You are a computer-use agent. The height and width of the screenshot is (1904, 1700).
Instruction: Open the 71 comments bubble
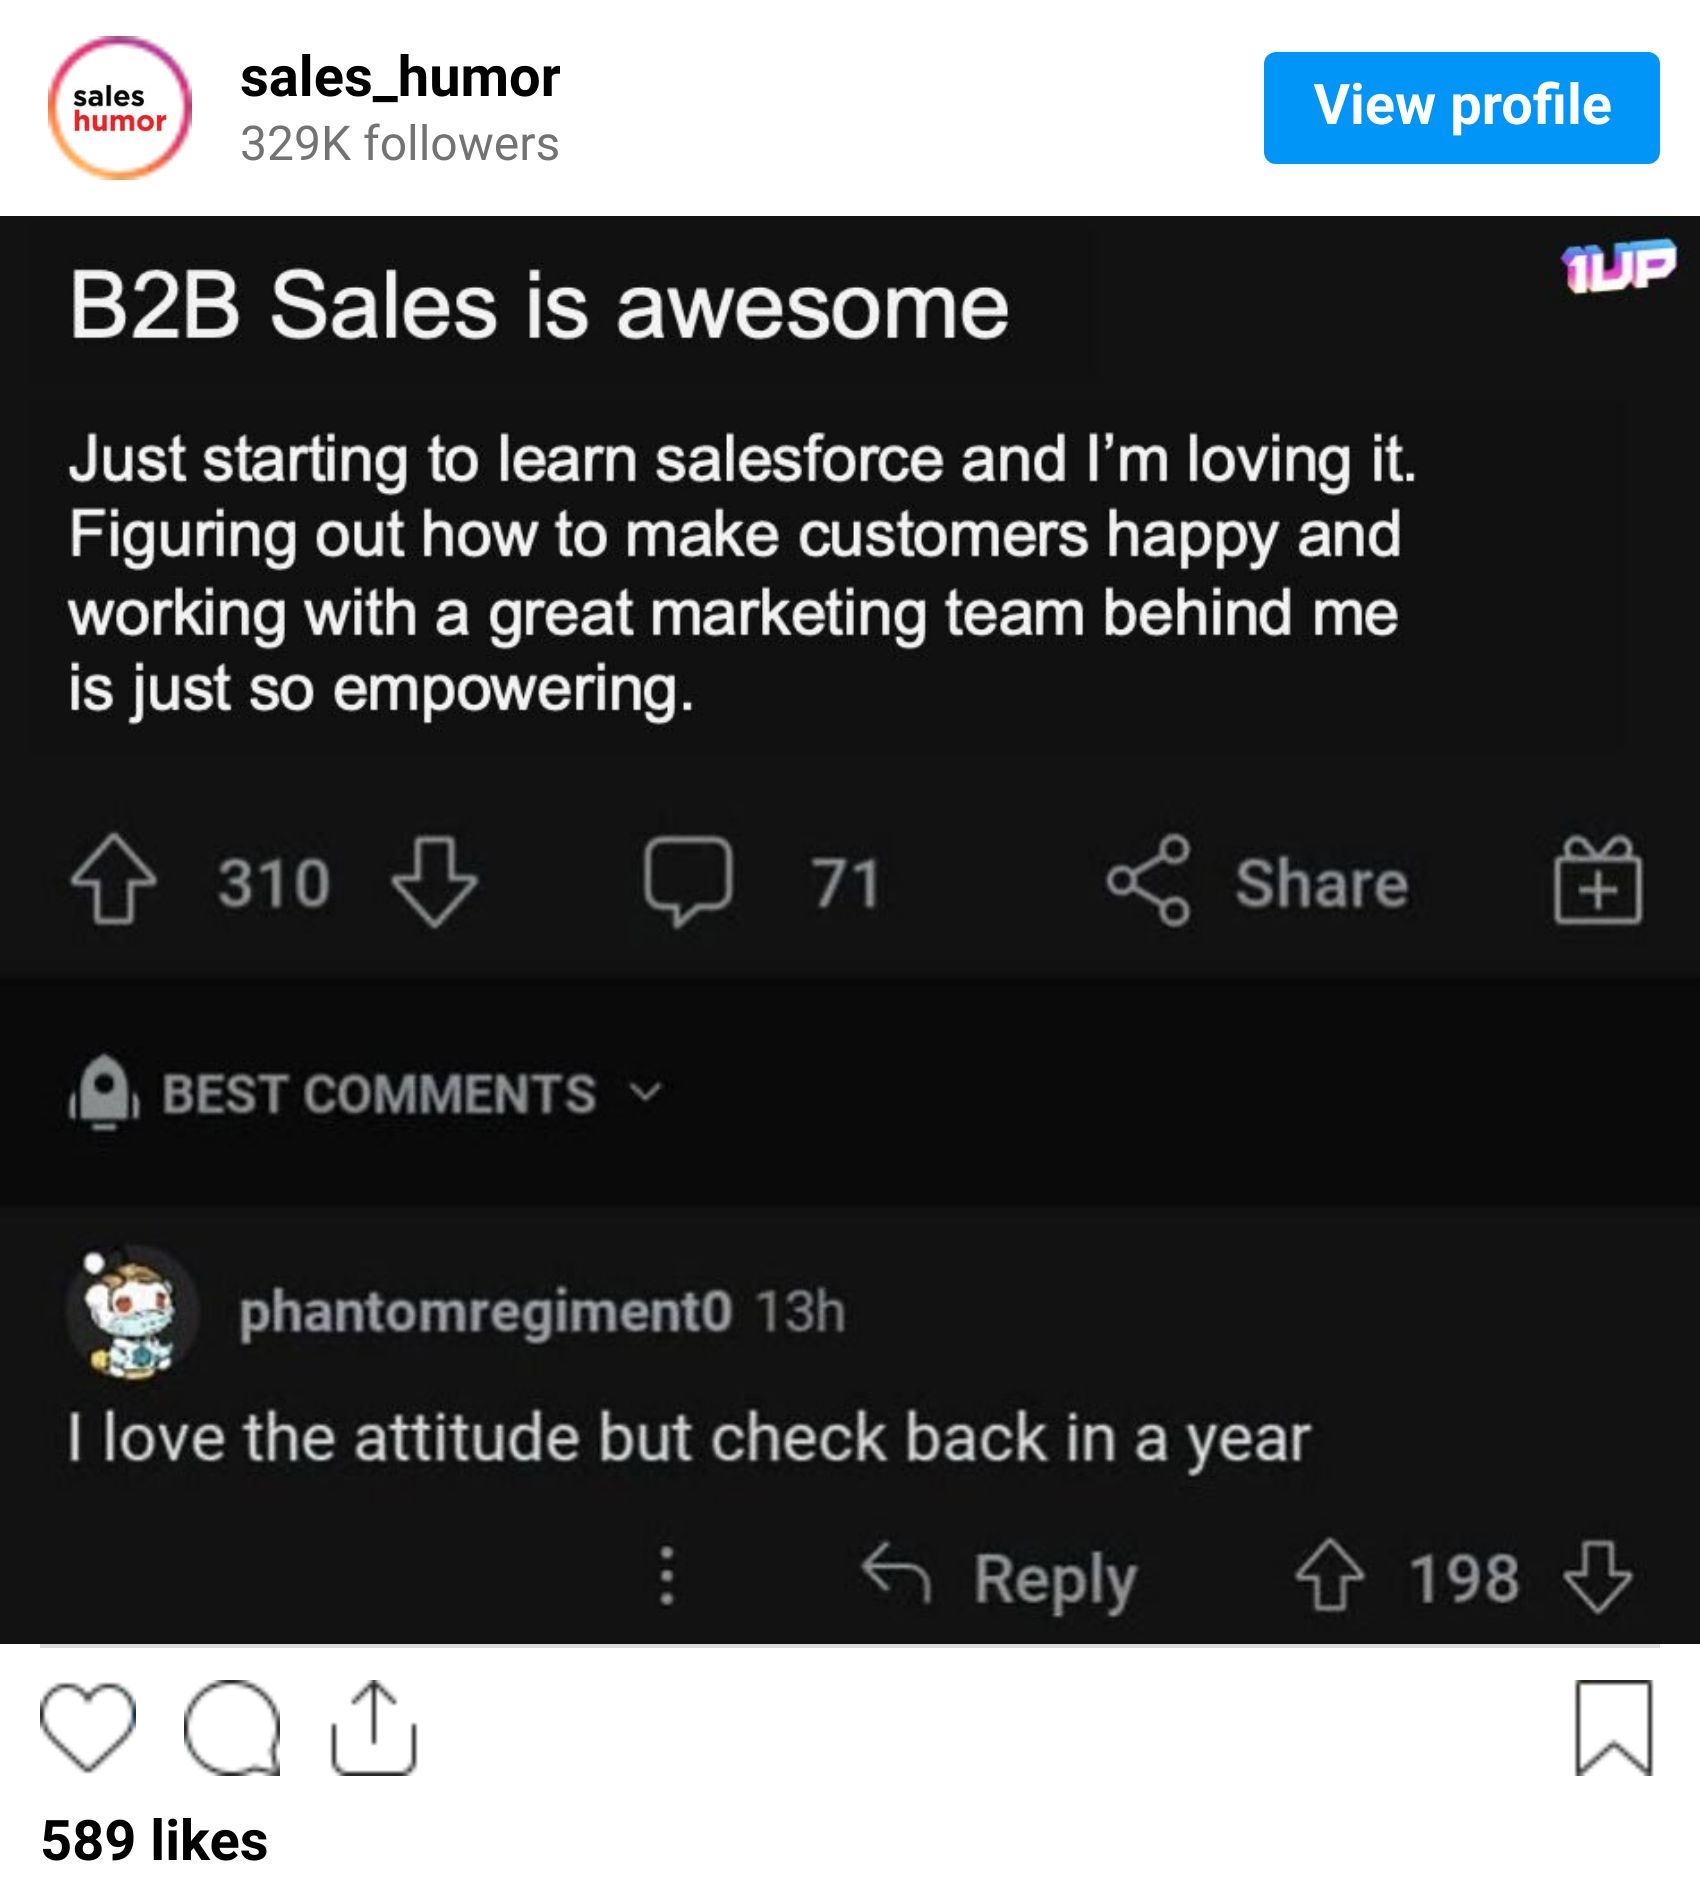pos(688,880)
